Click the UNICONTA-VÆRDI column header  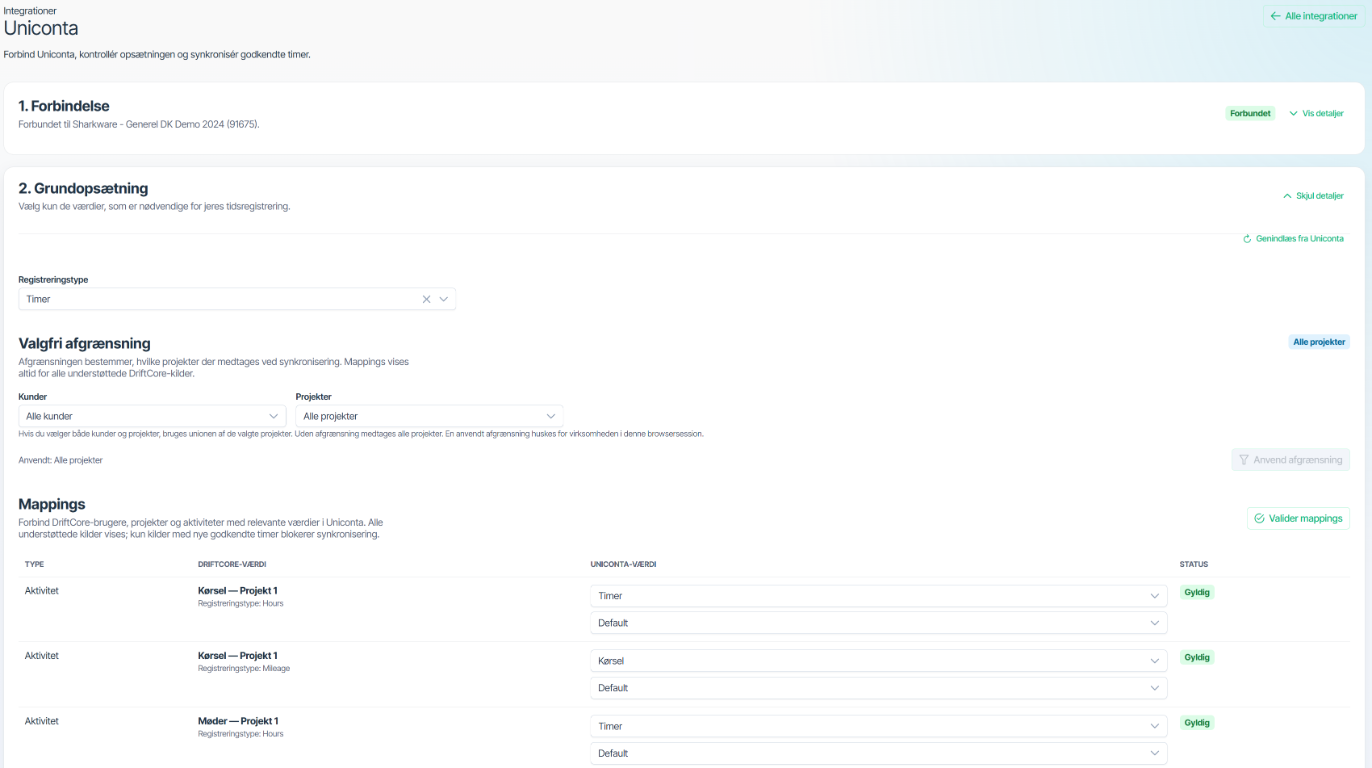click(x=623, y=565)
